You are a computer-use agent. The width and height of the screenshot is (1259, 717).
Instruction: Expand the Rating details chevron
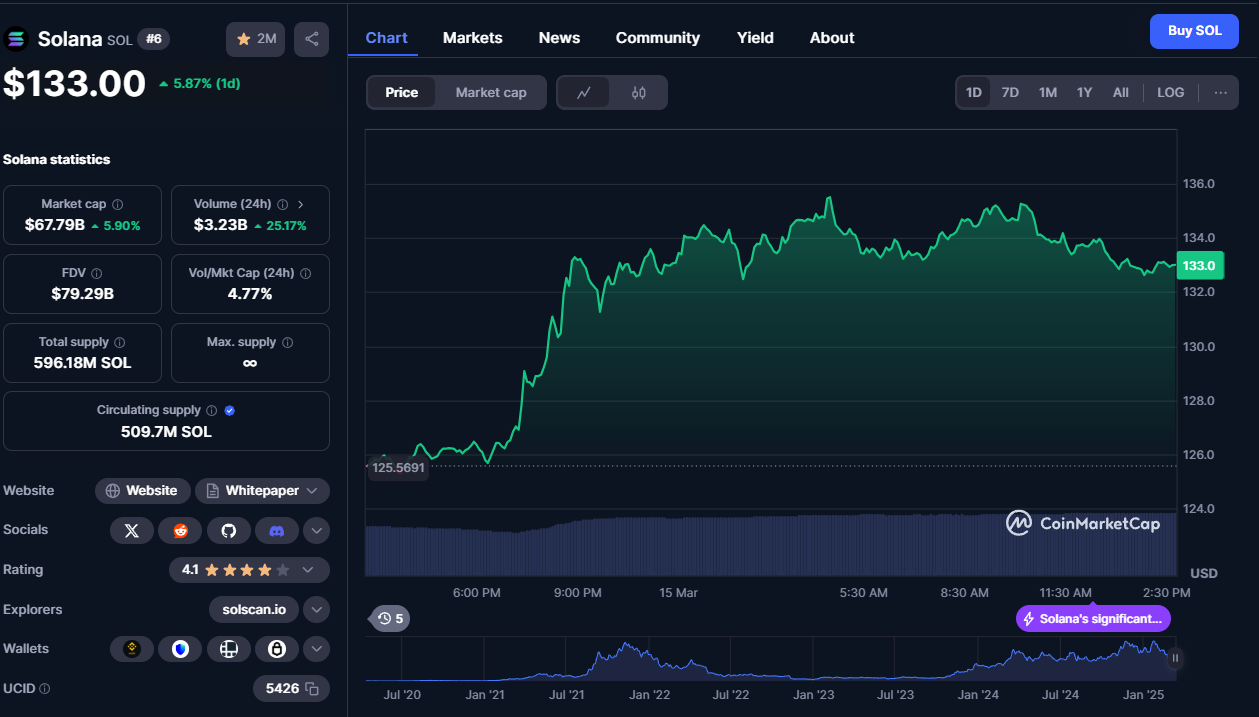coord(308,570)
